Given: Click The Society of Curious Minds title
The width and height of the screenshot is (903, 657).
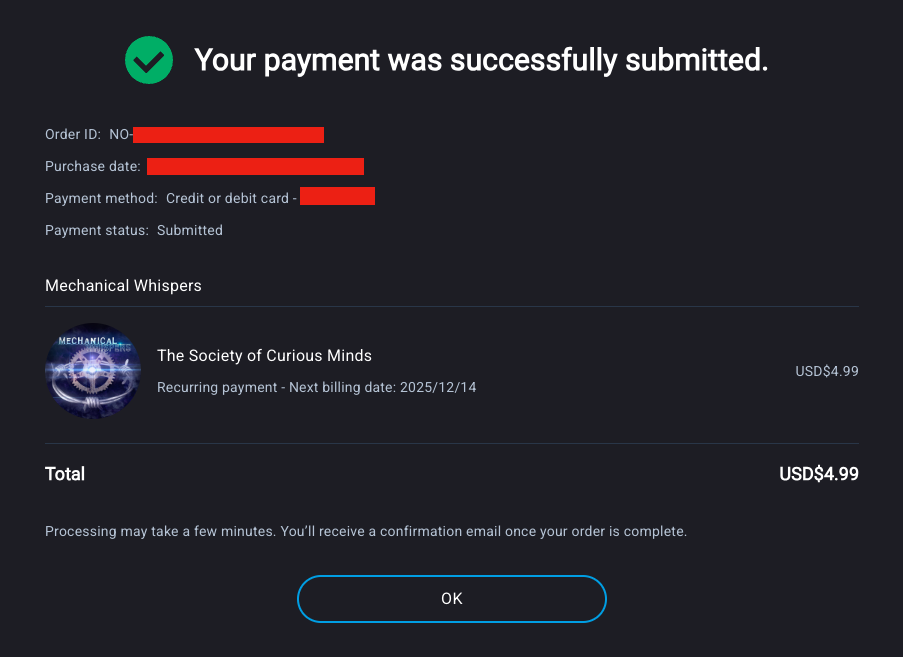Looking at the screenshot, I should coord(264,356).
